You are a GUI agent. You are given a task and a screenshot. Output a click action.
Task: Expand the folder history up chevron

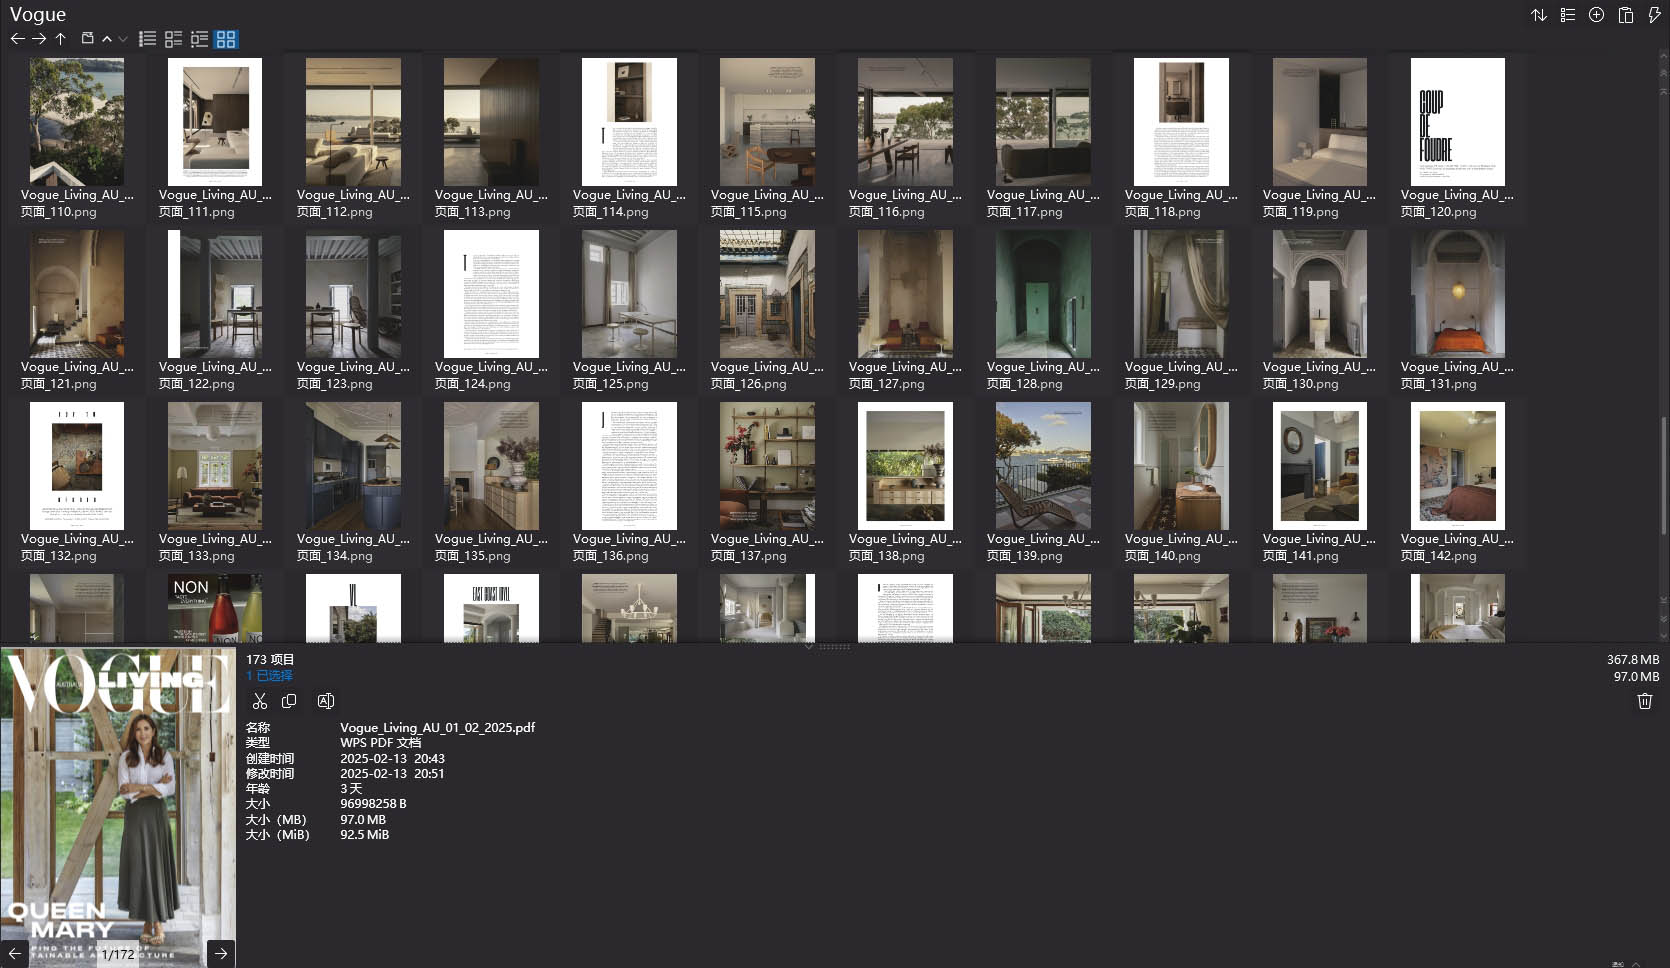click(x=107, y=39)
